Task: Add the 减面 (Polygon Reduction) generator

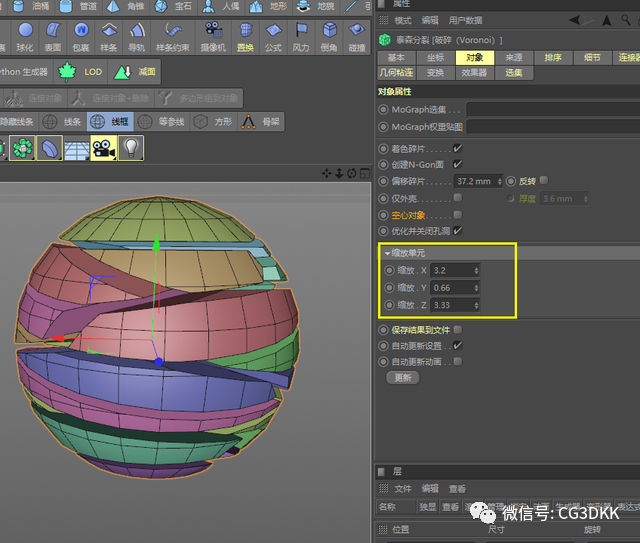Action: (x=135, y=72)
